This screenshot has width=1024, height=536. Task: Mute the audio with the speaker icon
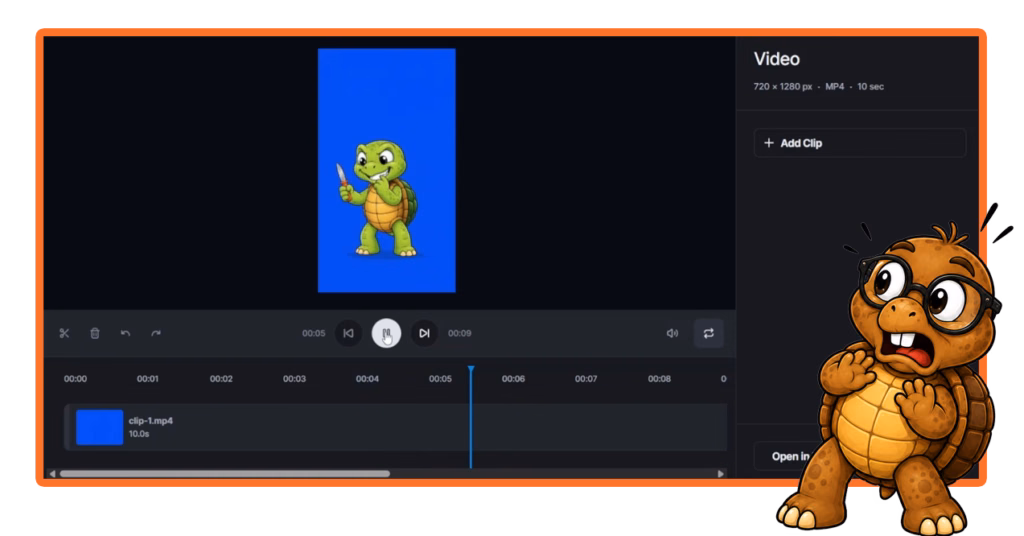(672, 334)
